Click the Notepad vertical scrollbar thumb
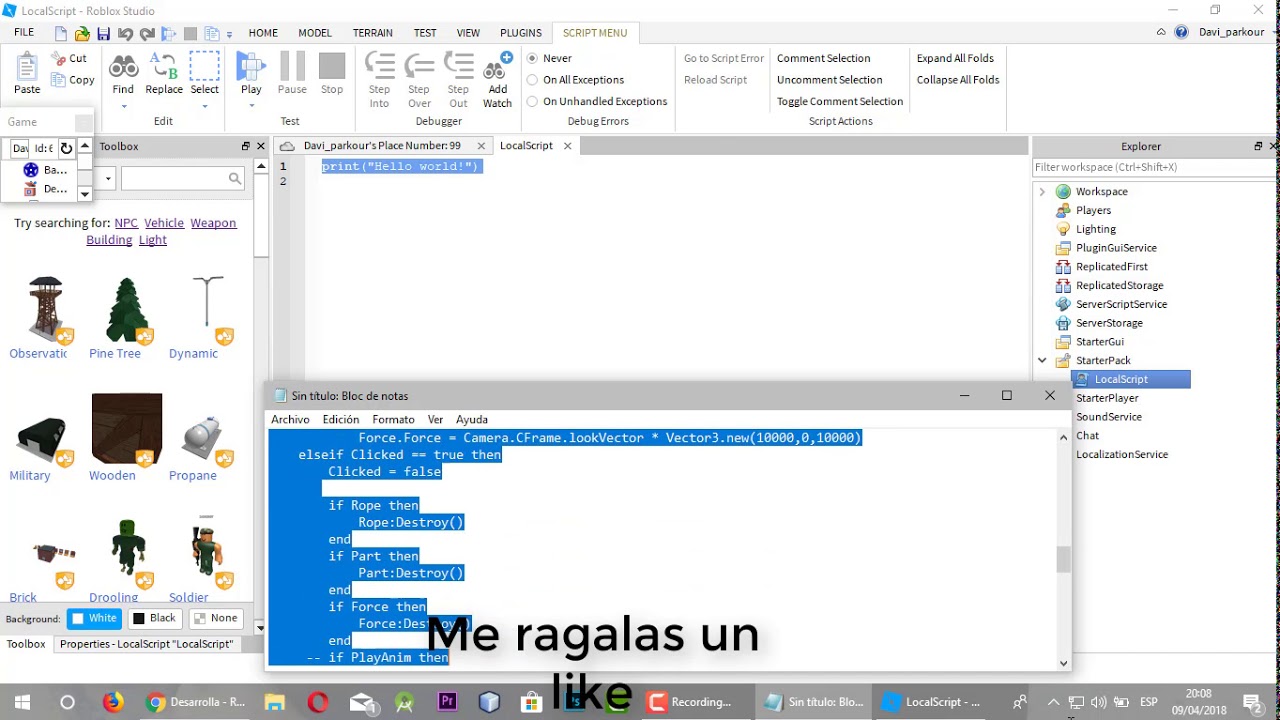The image size is (1280, 720). [x=1063, y=560]
